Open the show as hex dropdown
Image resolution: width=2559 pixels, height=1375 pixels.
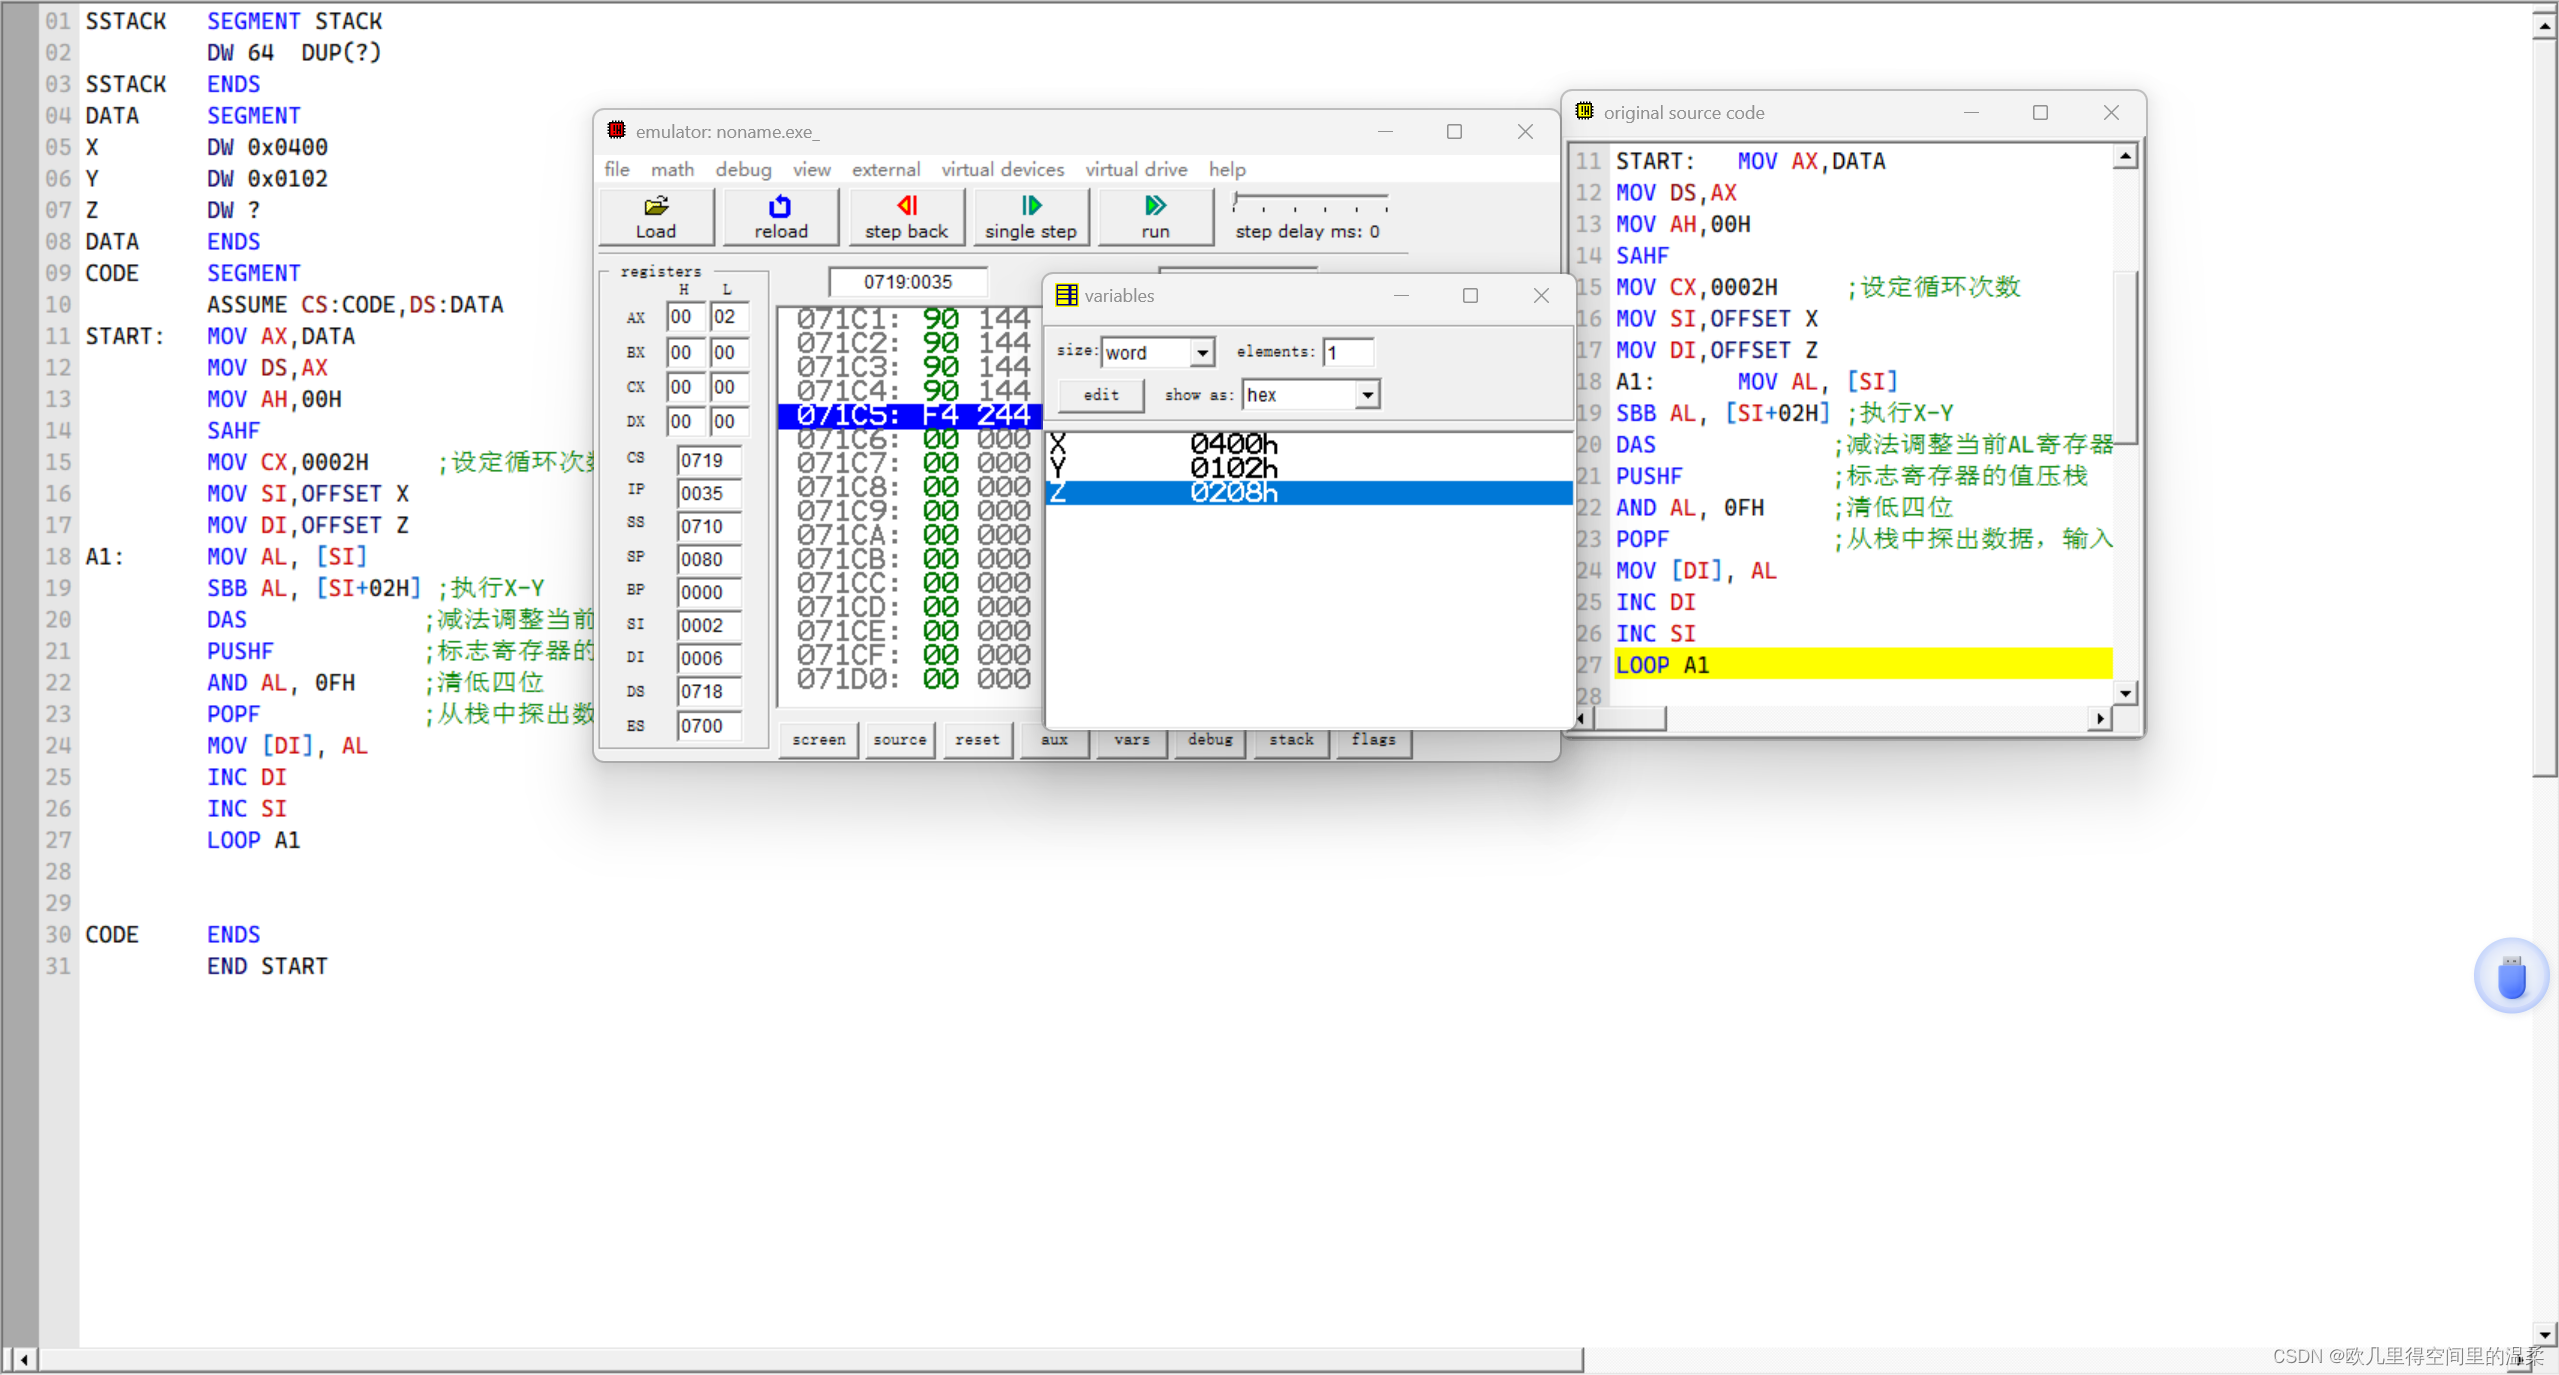pos(1366,395)
